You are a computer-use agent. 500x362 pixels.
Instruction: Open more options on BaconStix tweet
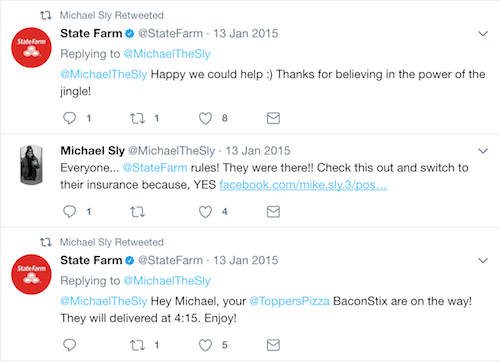pyautogui.click(x=483, y=260)
